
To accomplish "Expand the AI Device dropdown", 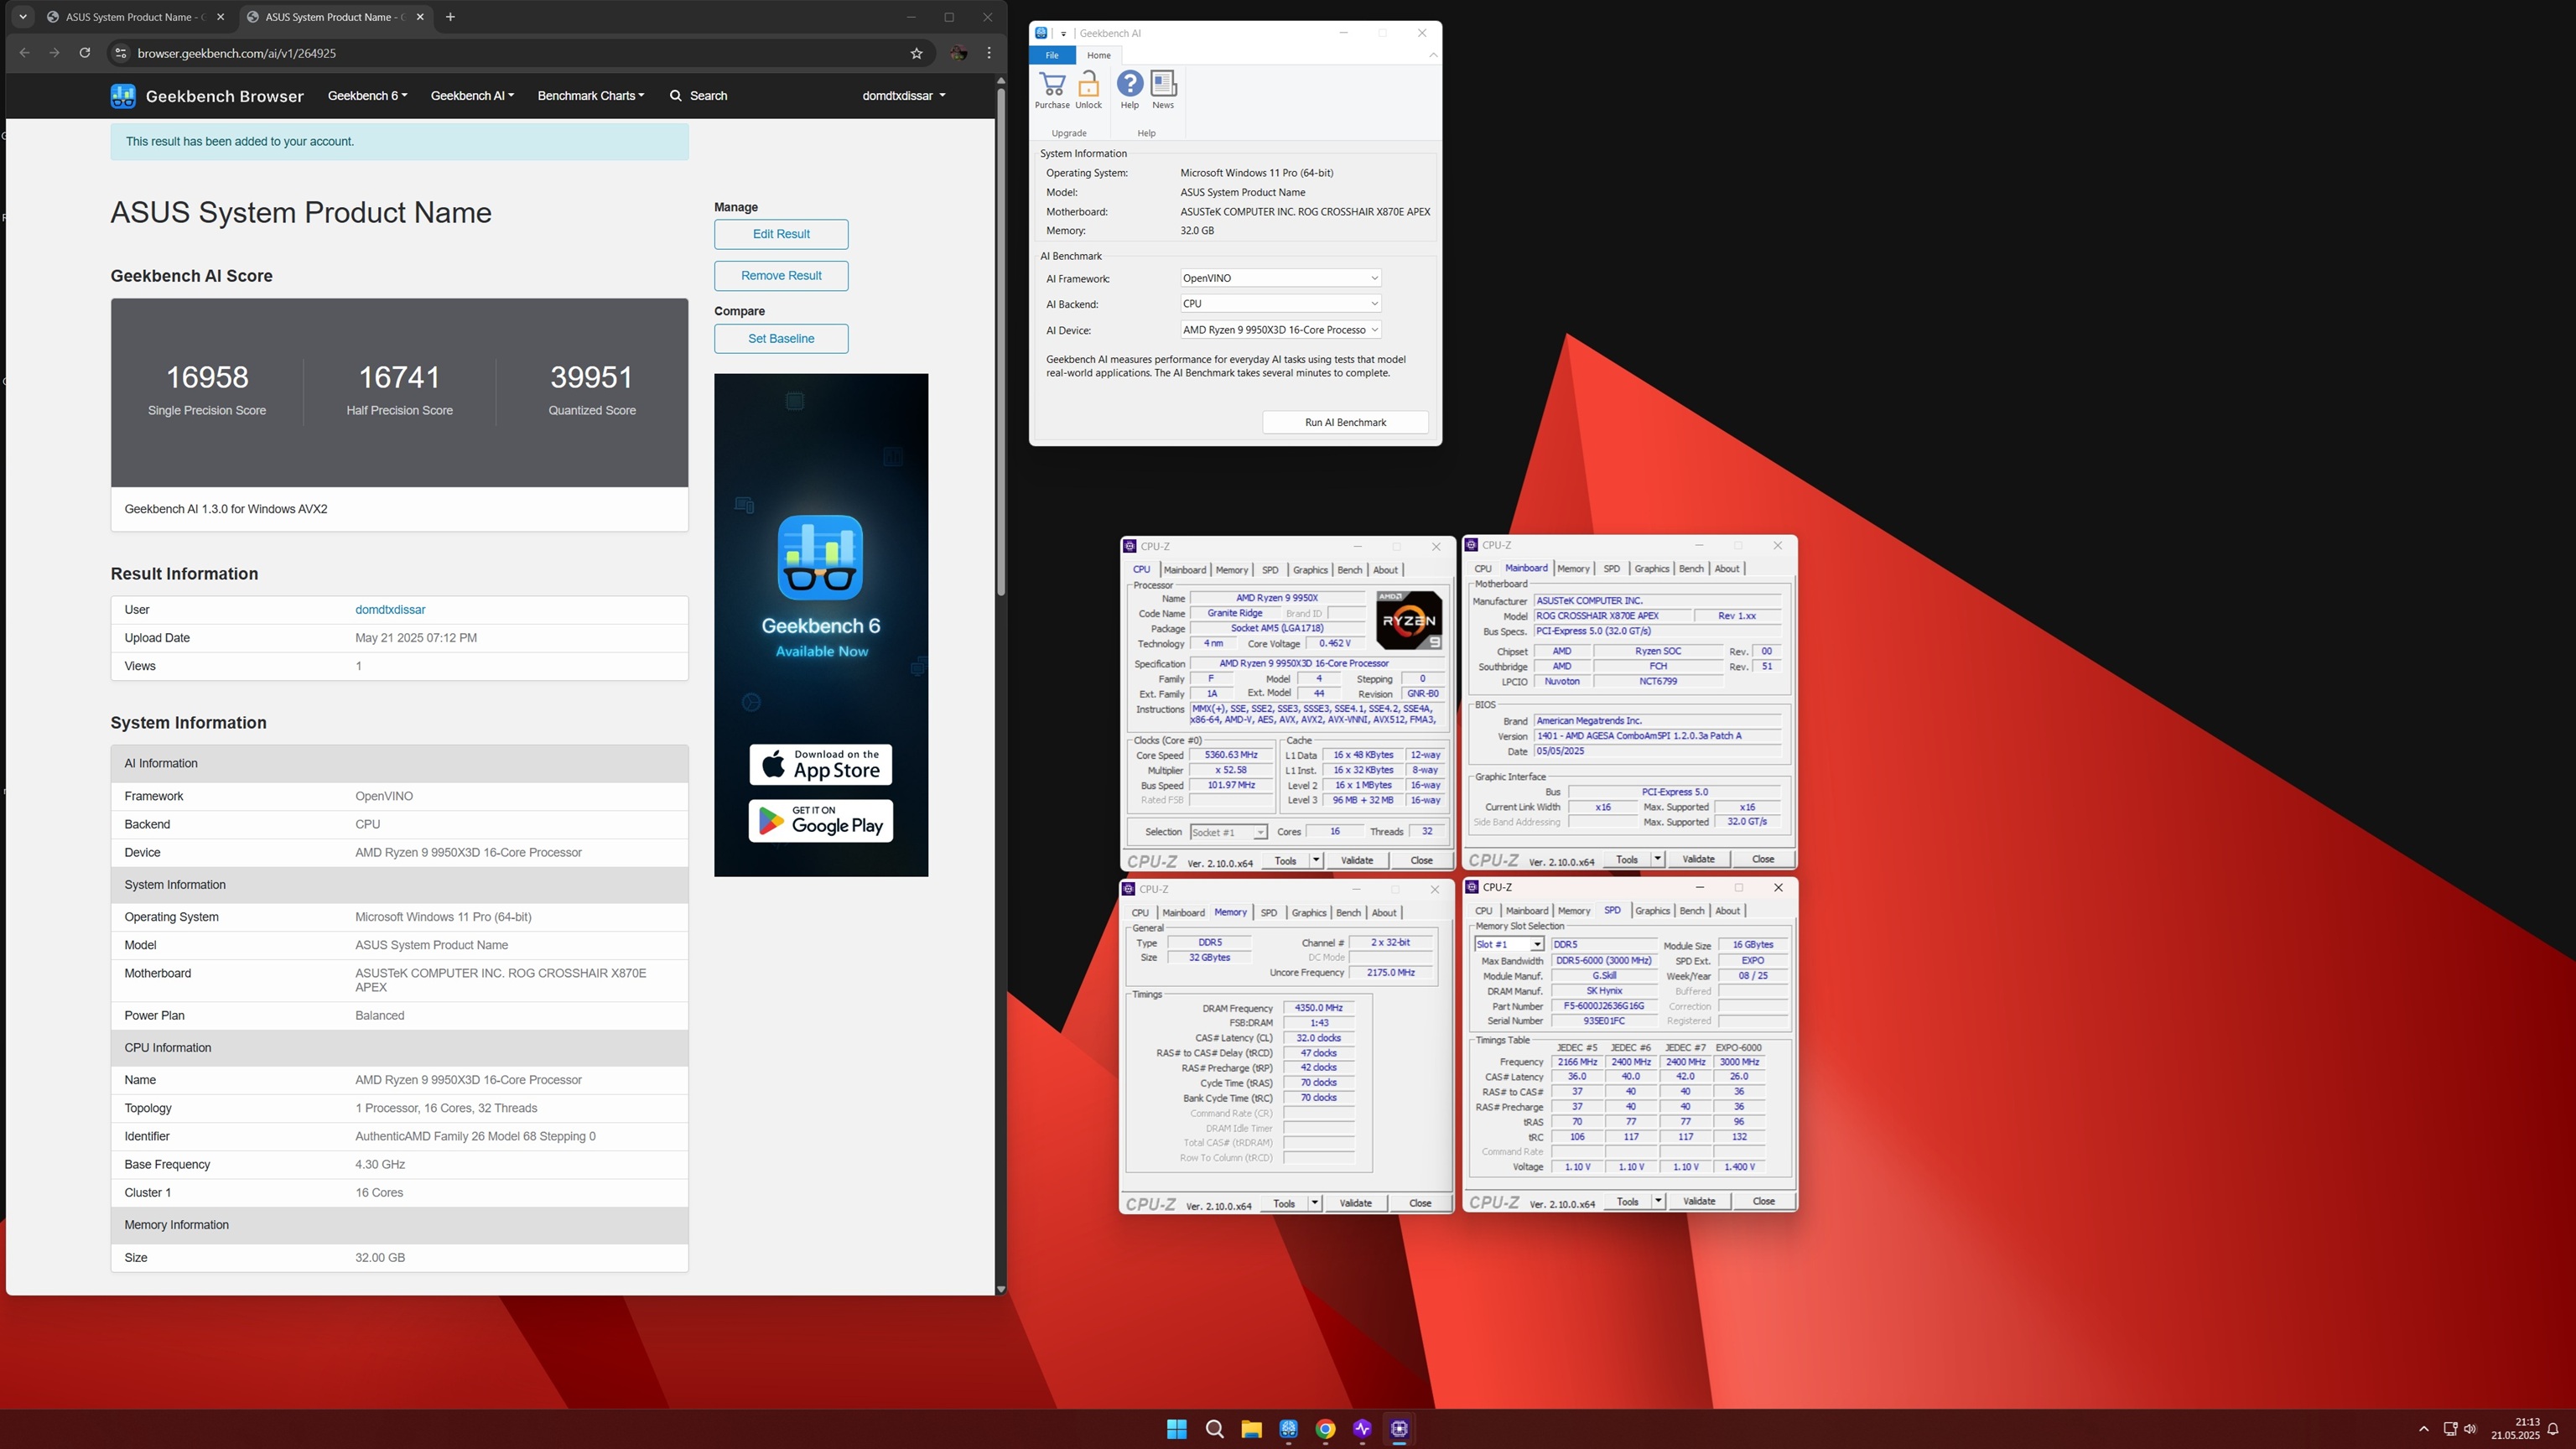I will coord(1280,330).
